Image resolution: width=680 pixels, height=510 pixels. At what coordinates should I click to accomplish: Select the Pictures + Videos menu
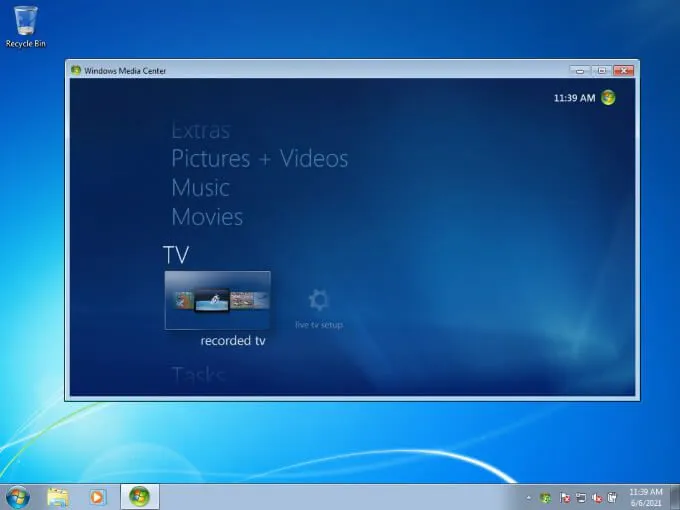tap(260, 158)
